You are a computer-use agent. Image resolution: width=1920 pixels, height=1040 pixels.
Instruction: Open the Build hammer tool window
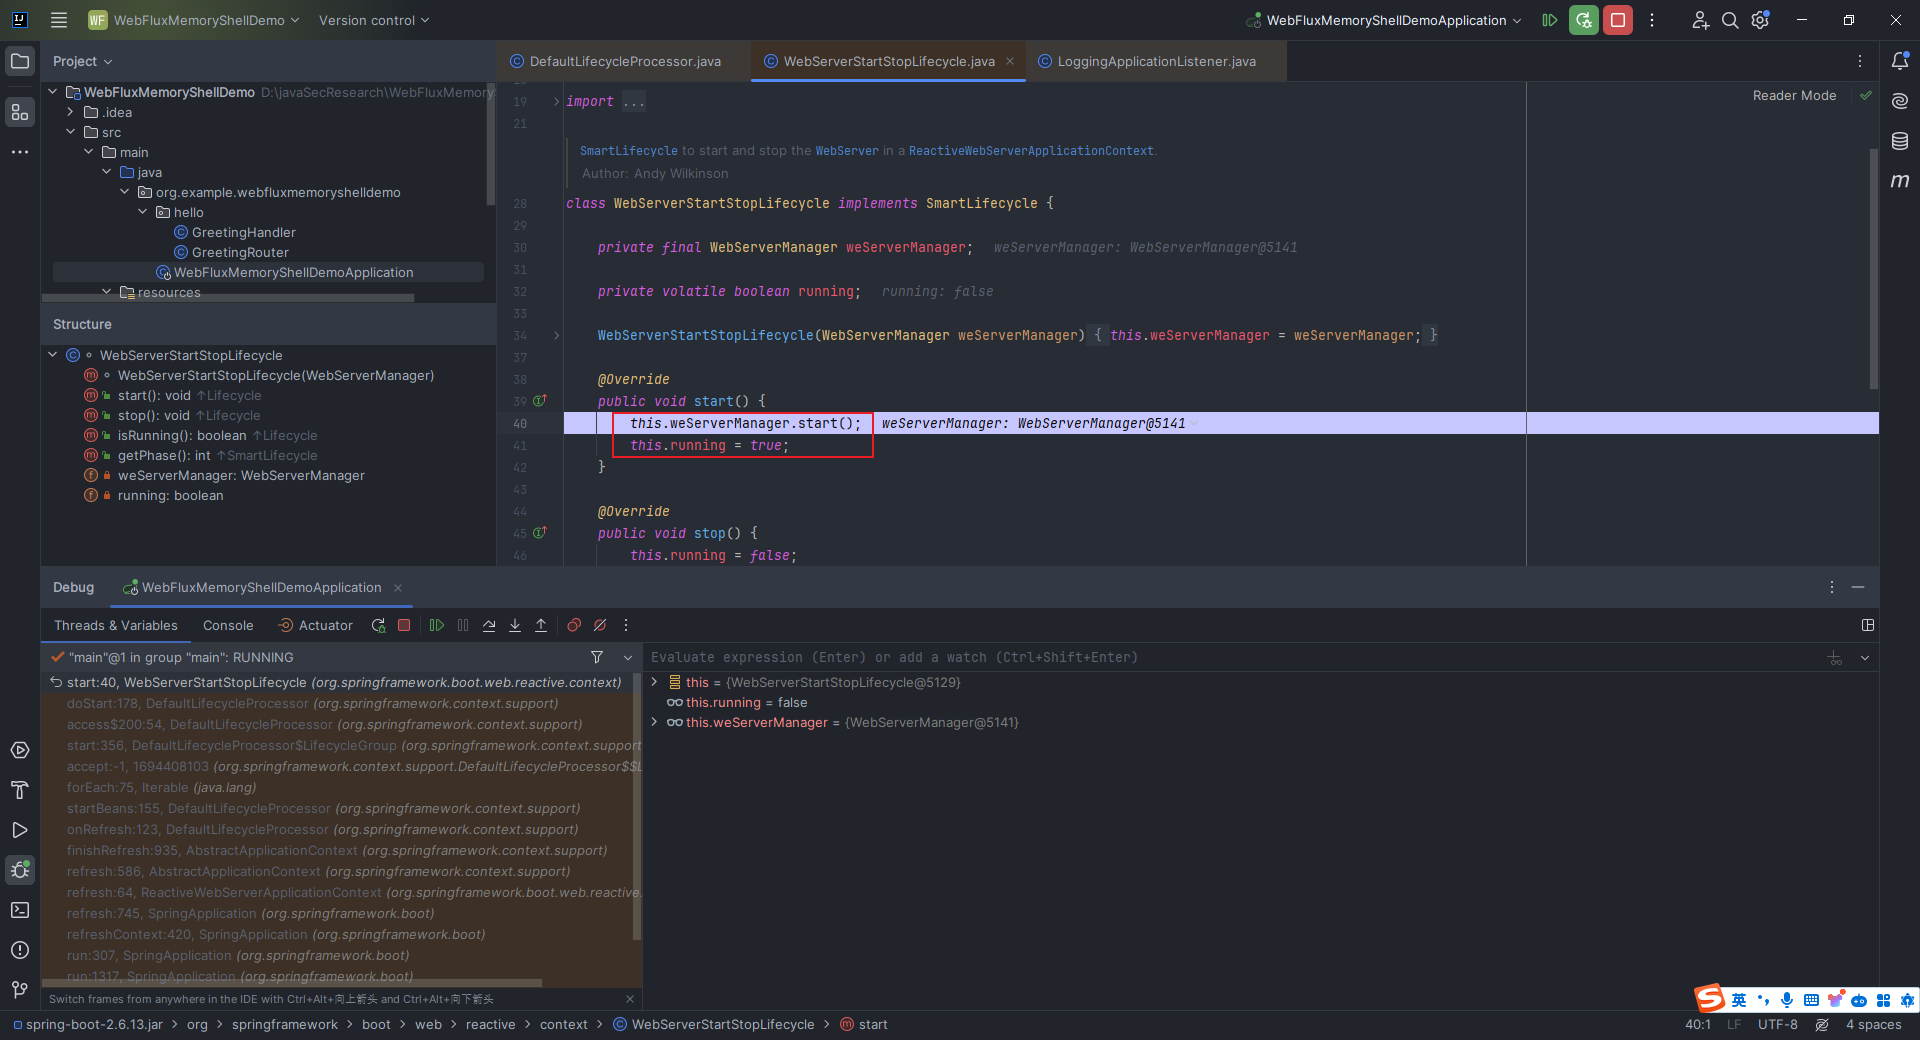click(x=20, y=790)
